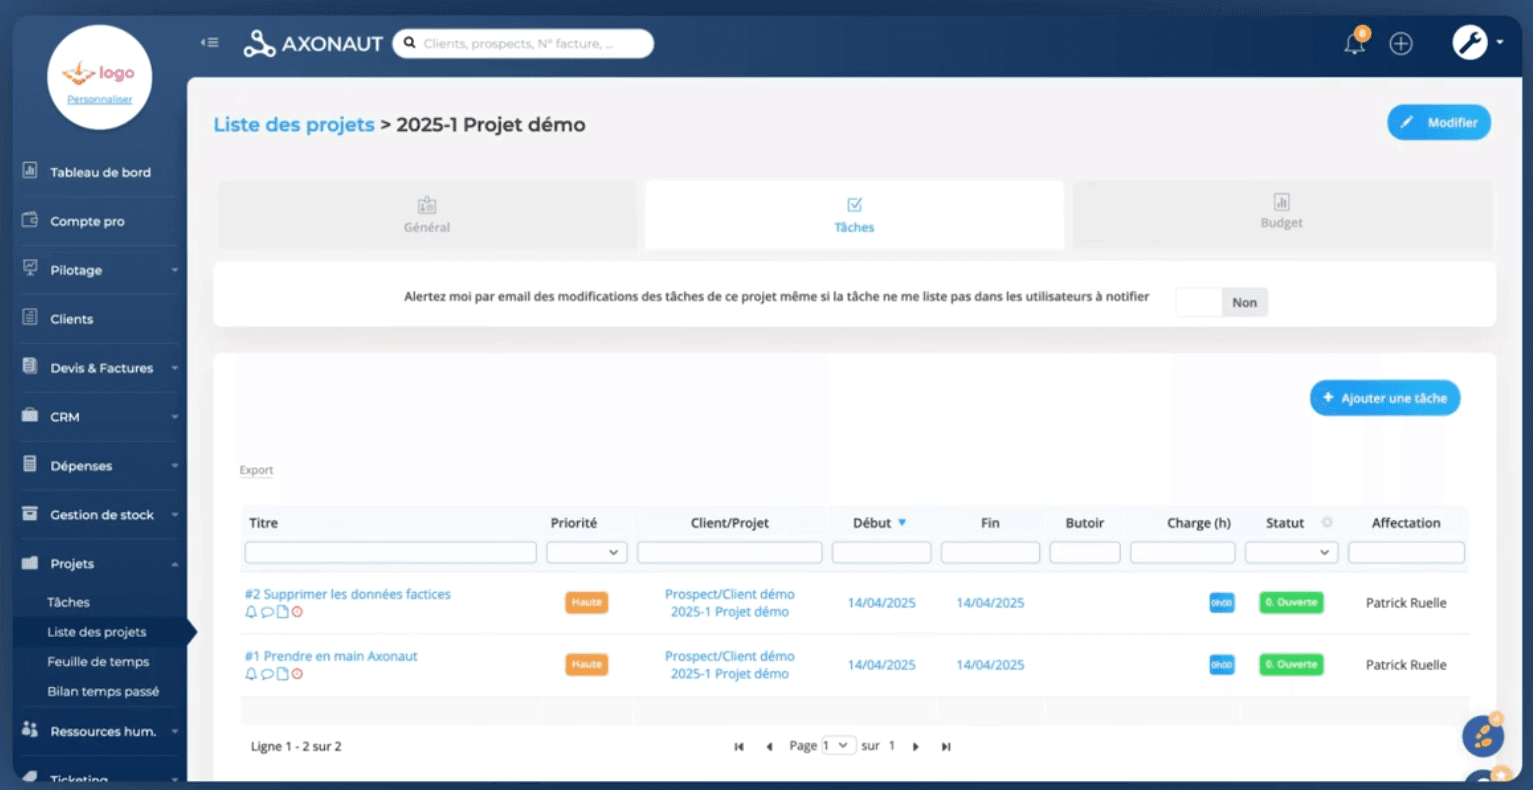Screen dimensions: 1533x790
Task: Click the 0h00 charge badge for task #1
Action: [1221, 665]
